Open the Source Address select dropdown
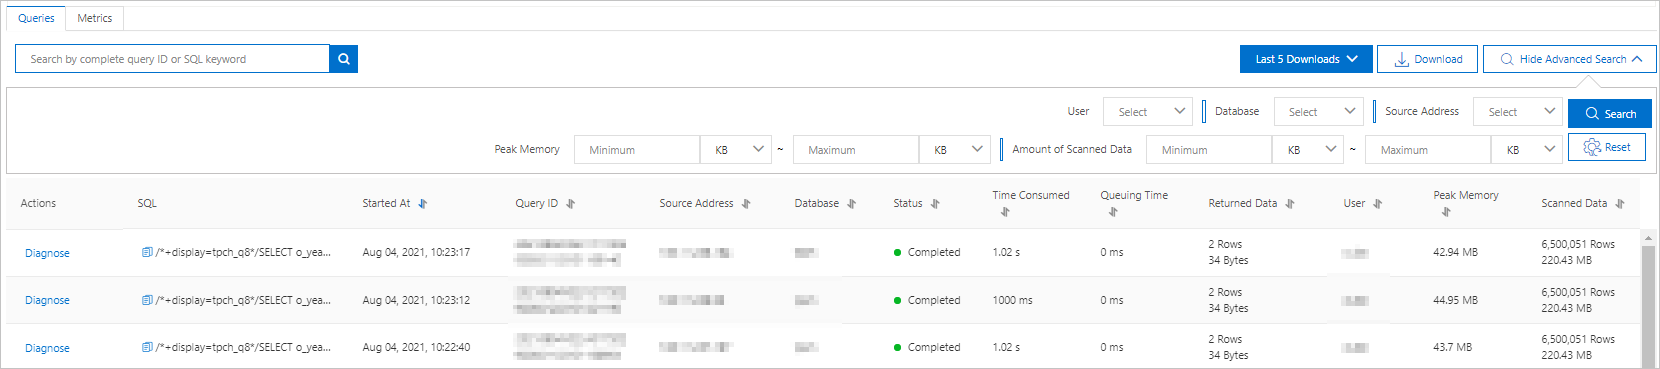Image resolution: width=1660 pixels, height=369 pixels. (x=1518, y=112)
